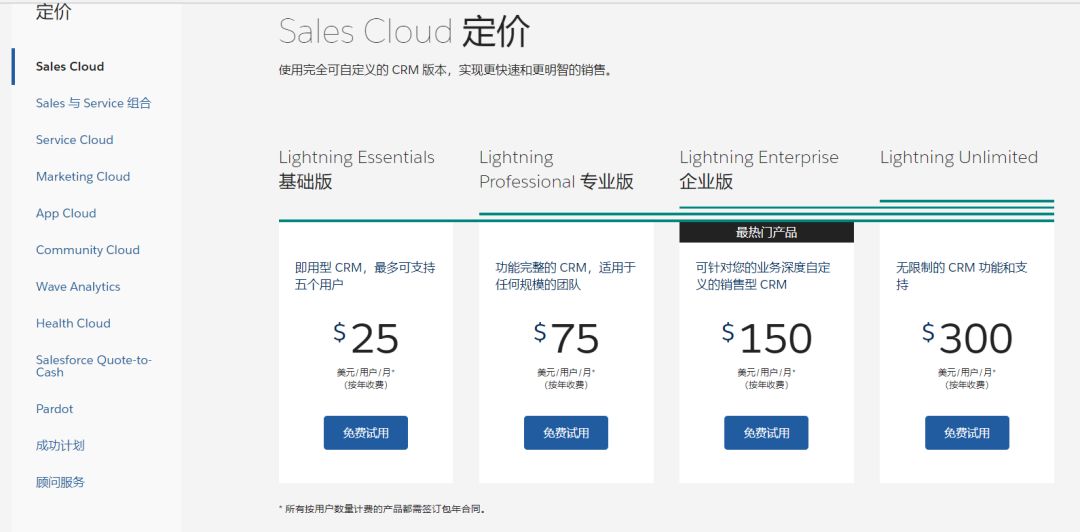Click the 最热门产品 banner

click(766, 232)
